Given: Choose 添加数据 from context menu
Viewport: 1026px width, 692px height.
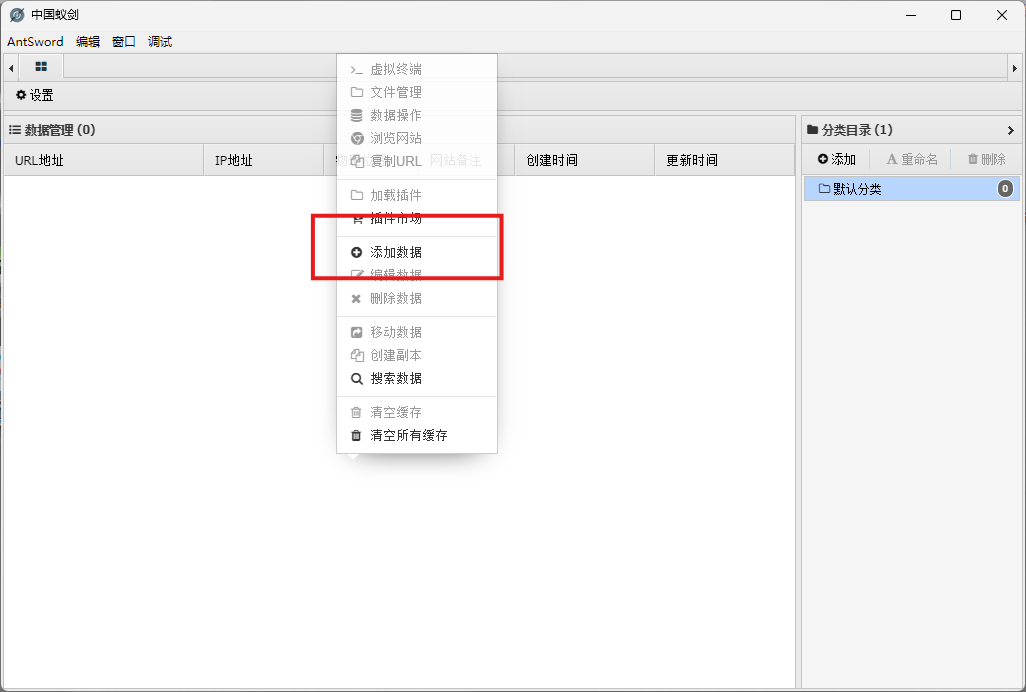Looking at the screenshot, I should (417, 252).
